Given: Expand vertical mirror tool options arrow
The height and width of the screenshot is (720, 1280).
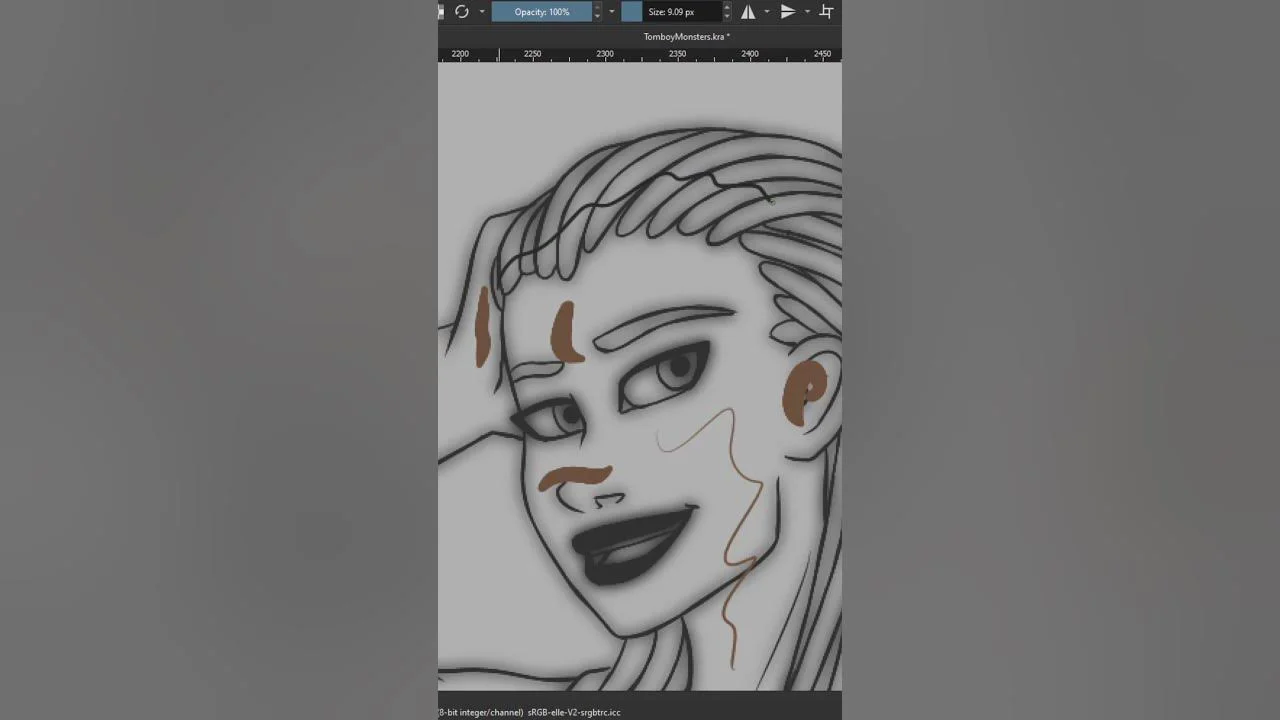Looking at the screenshot, I should click(807, 12).
